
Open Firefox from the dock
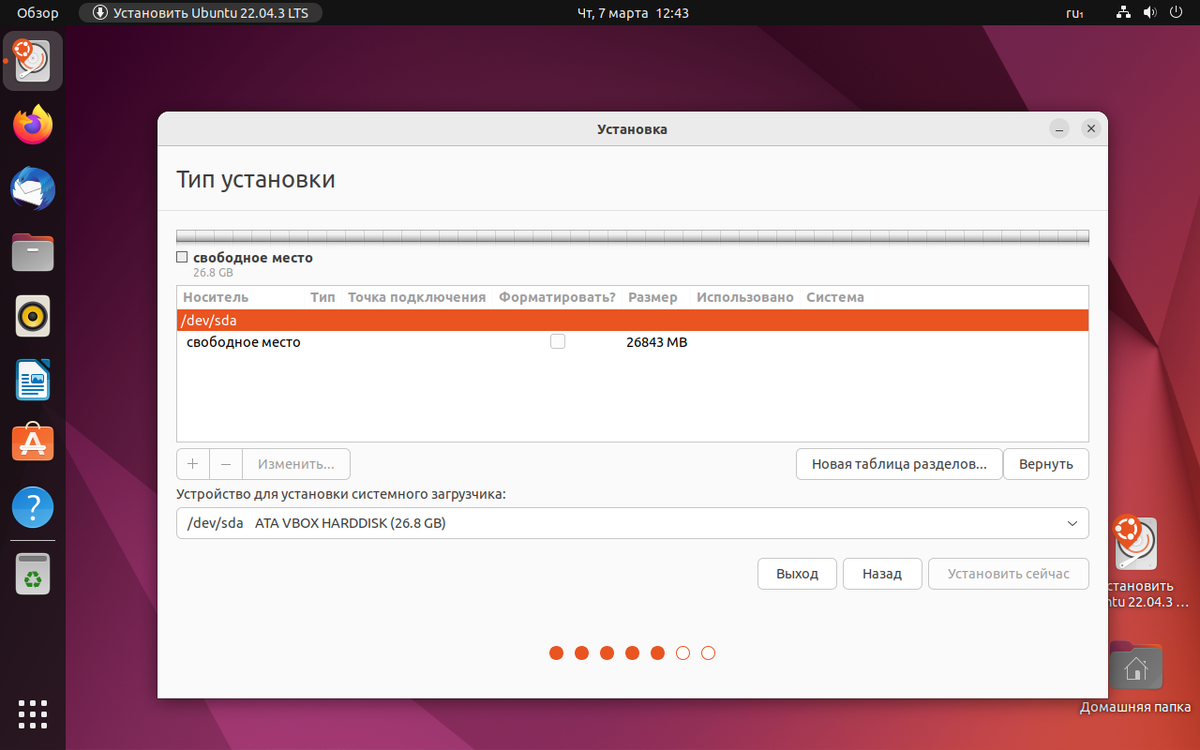(x=32, y=125)
